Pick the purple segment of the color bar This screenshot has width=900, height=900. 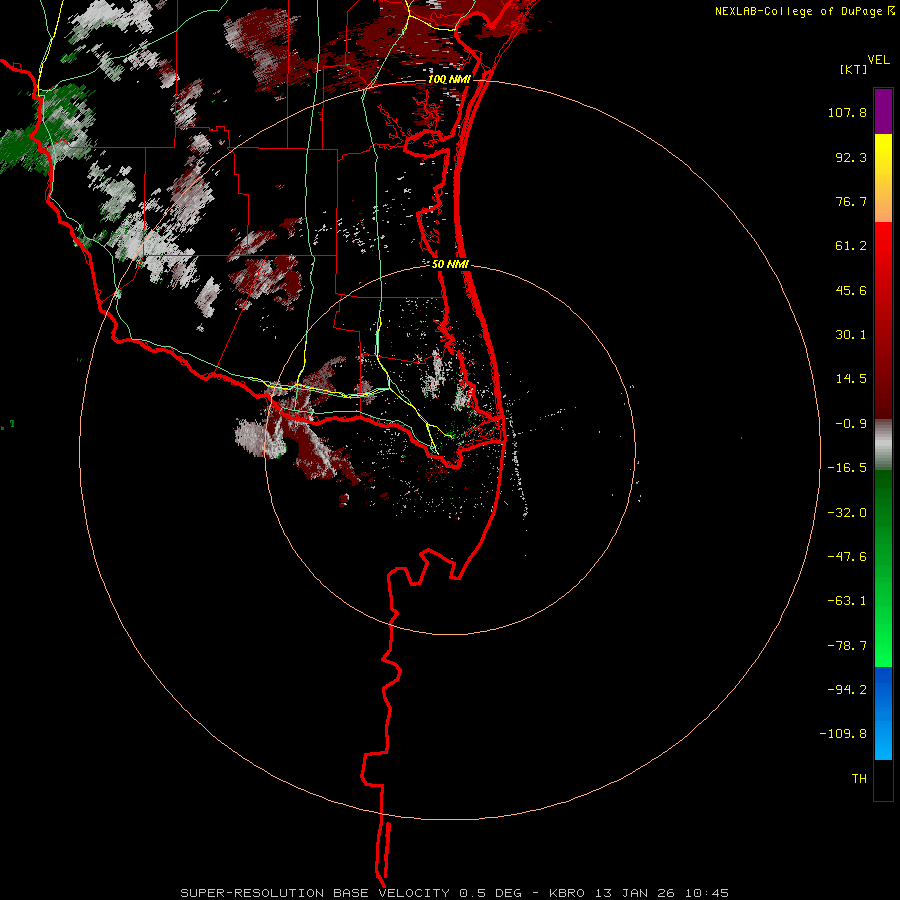(883, 111)
